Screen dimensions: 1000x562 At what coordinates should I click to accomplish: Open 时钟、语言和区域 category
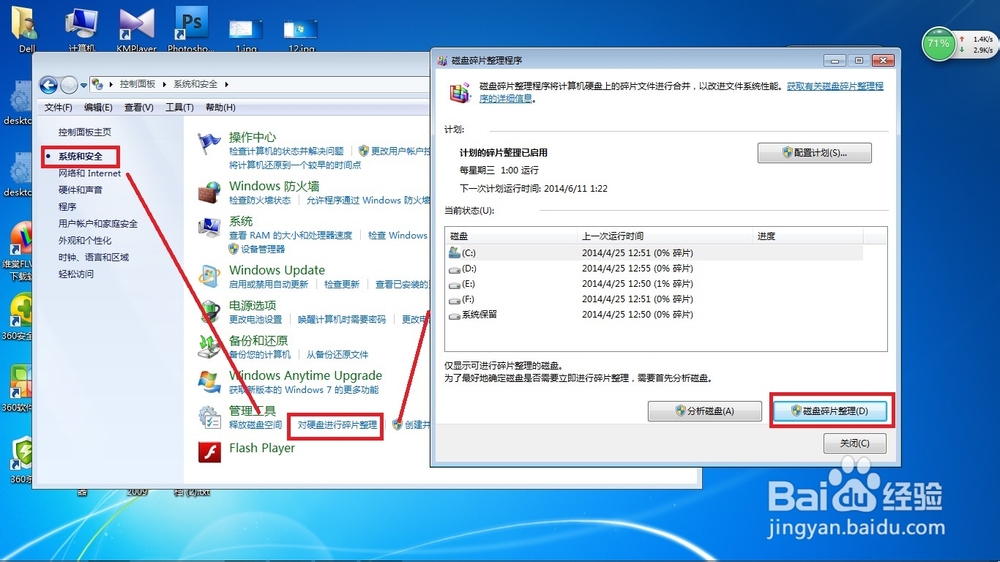click(94, 257)
